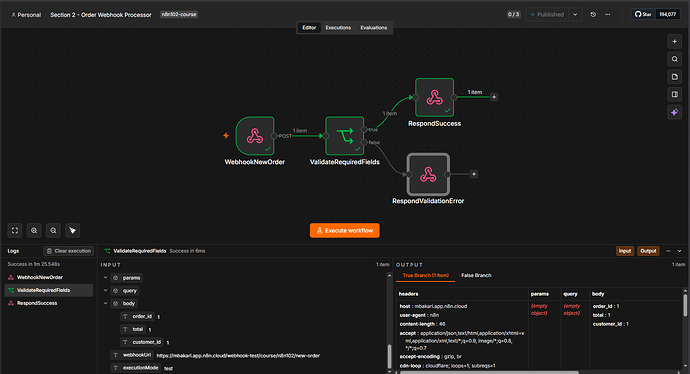690x374 pixels.
Task: Click the webhook trigger lightning bolt
Action: pyautogui.click(x=226, y=136)
